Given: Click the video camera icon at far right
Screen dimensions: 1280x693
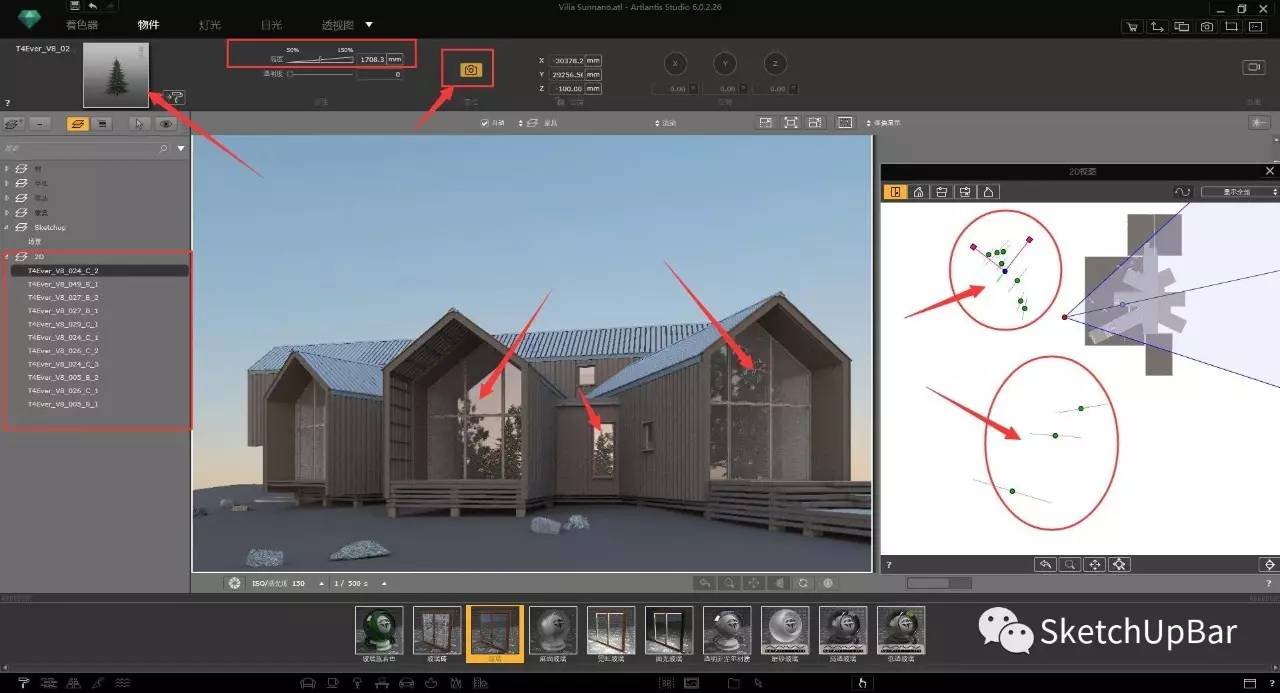Looking at the screenshot, I should coord(1253,67).
